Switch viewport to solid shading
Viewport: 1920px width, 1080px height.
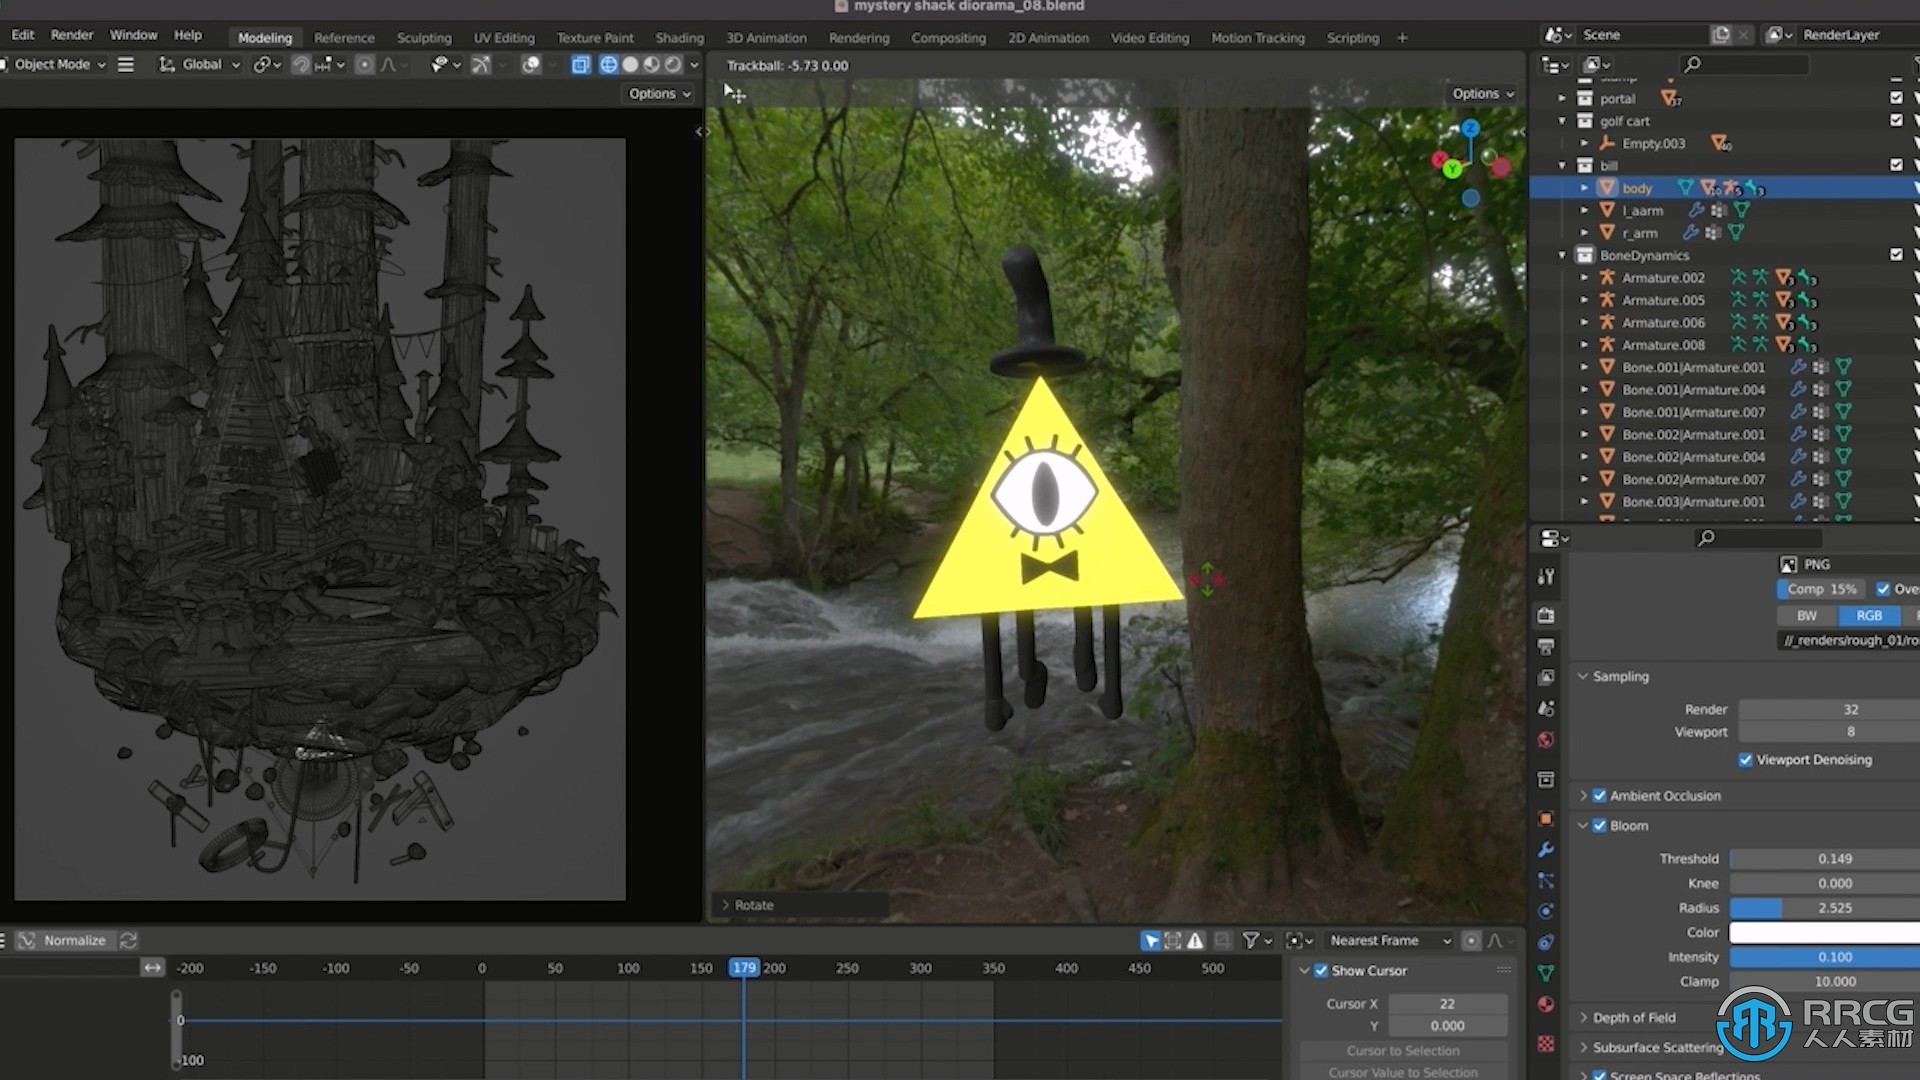[630, 64]
